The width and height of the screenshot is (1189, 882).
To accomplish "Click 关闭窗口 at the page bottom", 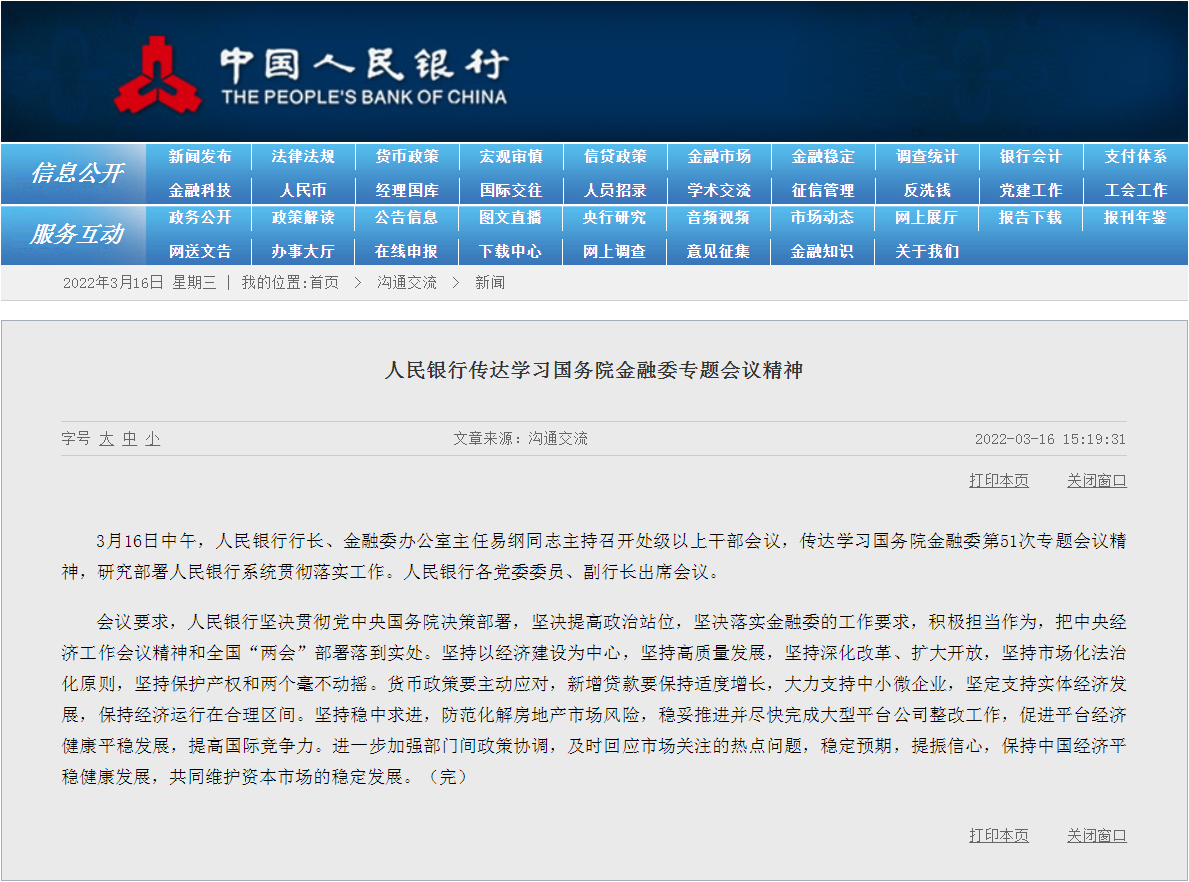I will tap(1097, 836).
